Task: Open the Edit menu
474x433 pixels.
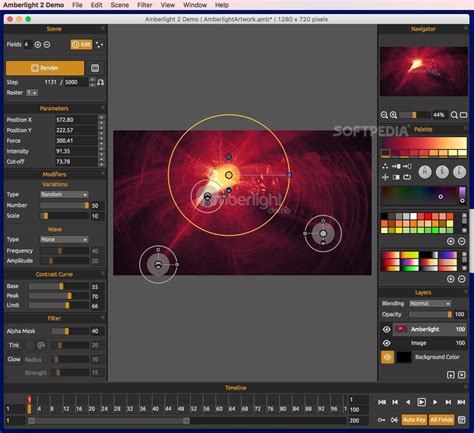Action: 96,5
